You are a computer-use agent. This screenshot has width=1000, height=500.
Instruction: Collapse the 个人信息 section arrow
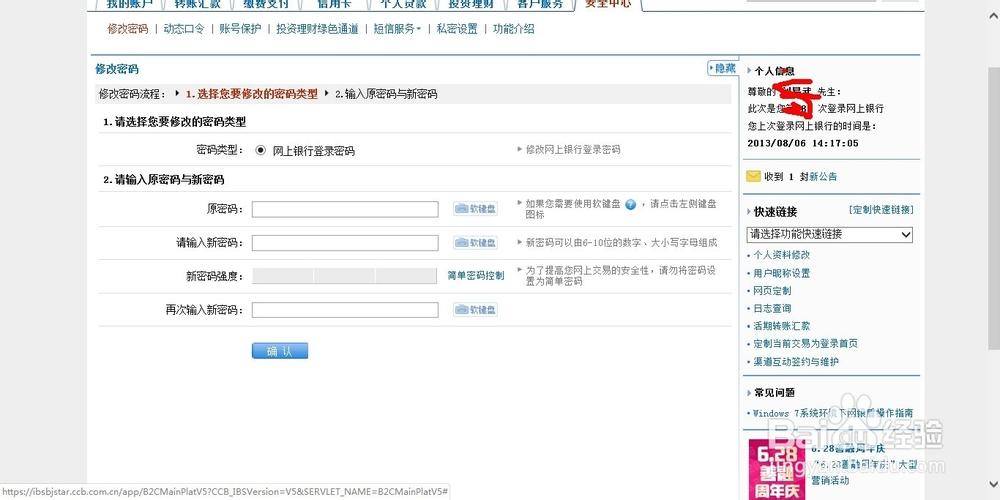[749, 71]
